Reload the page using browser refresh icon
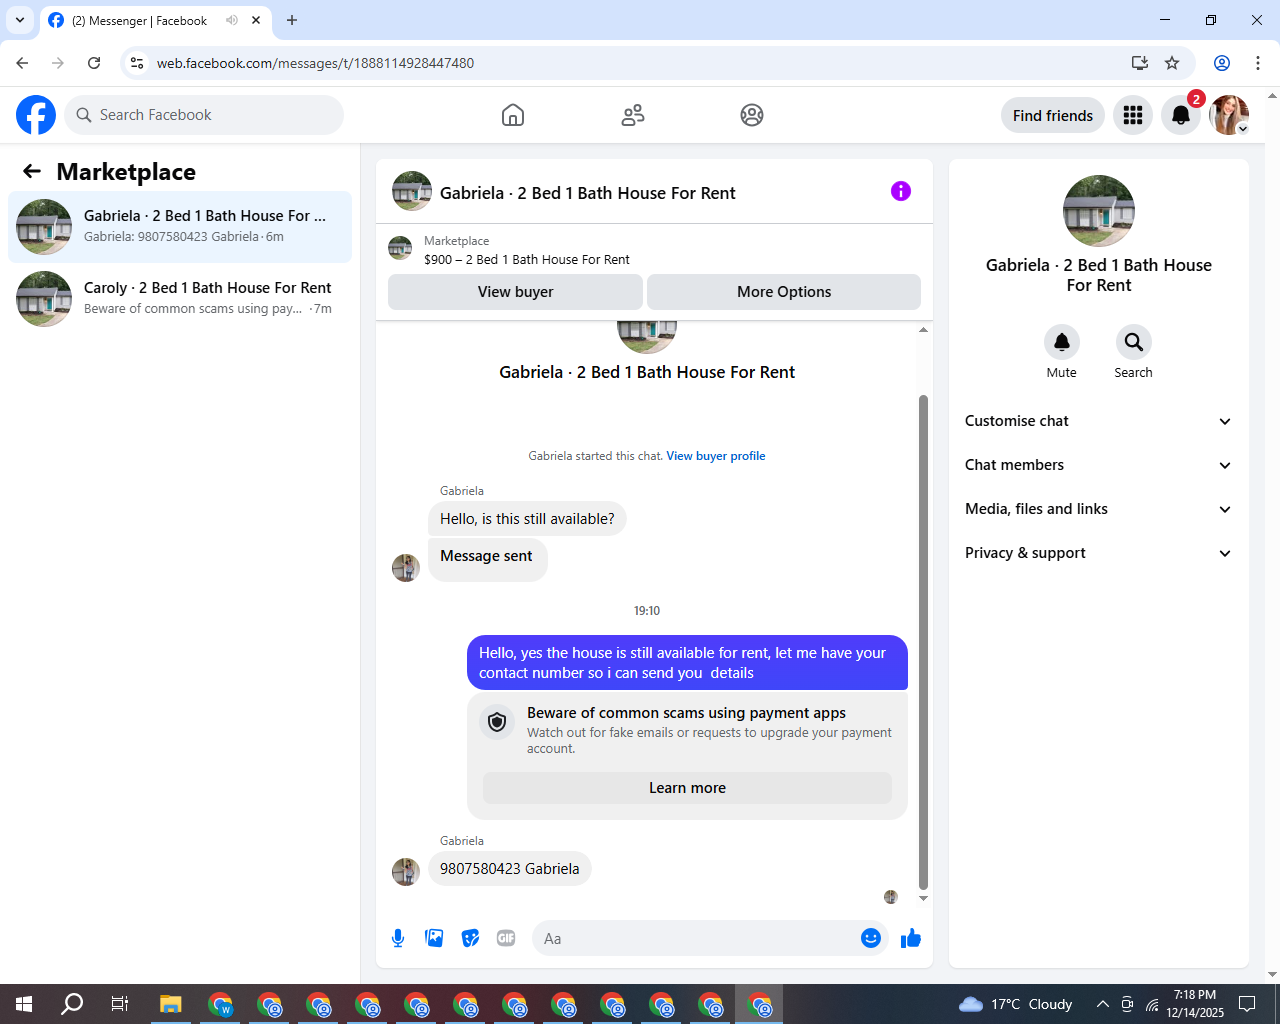Image resolution: width=1280 pixels, height=1024 pixels. [x=94, y=63]
